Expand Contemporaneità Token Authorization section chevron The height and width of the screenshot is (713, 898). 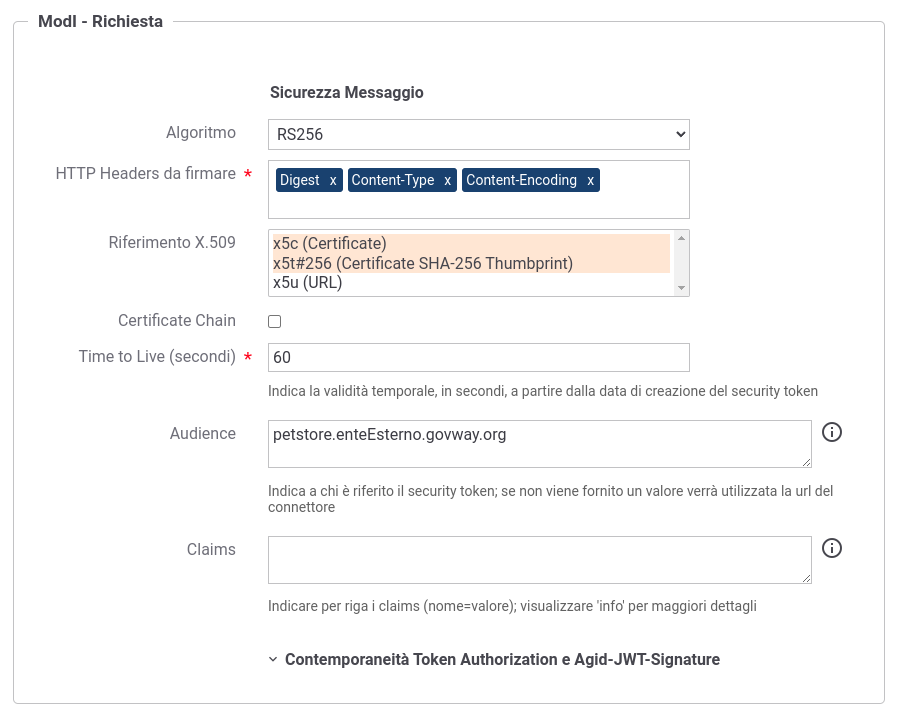click(273, 659)
